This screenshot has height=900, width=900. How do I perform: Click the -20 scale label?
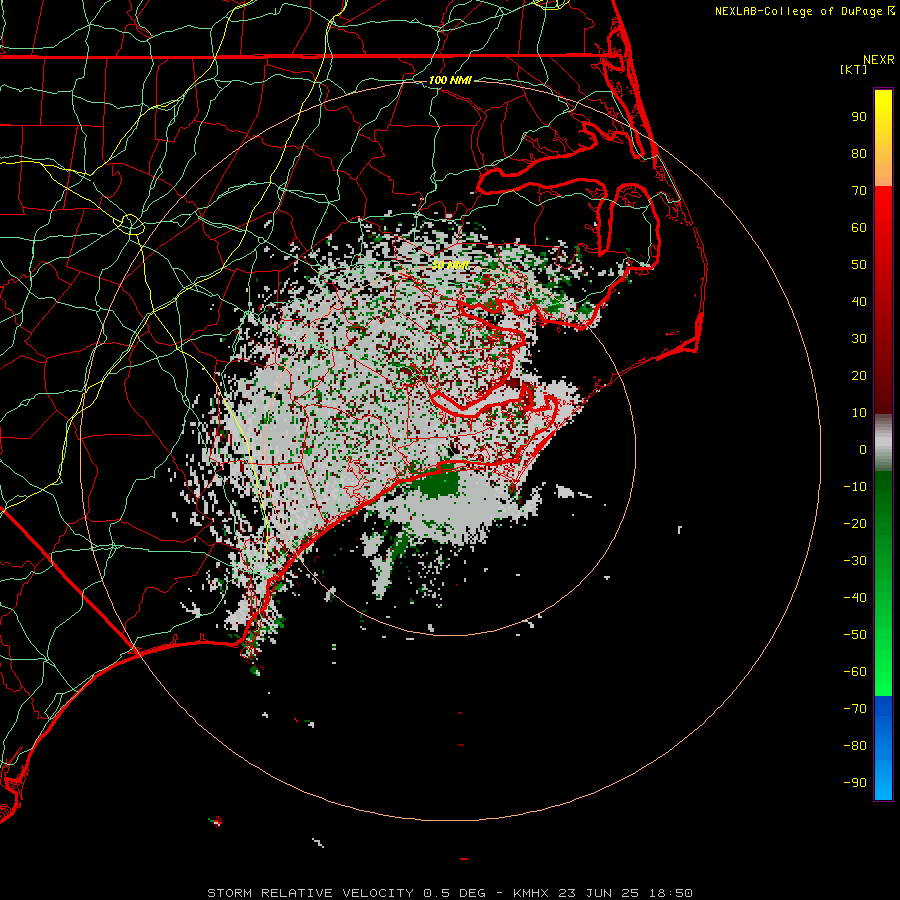[x=855, y=524]
